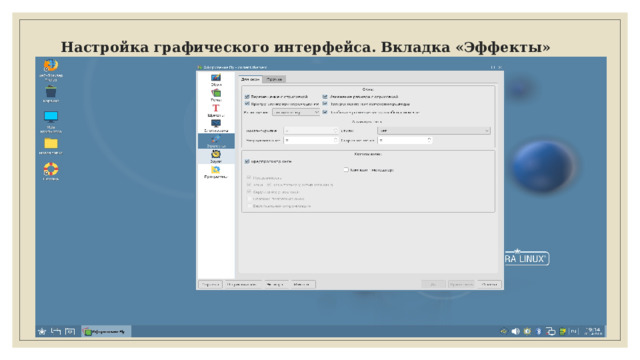Switch to the first tab Для окон

pyautogui.click(x=250, y=79)
